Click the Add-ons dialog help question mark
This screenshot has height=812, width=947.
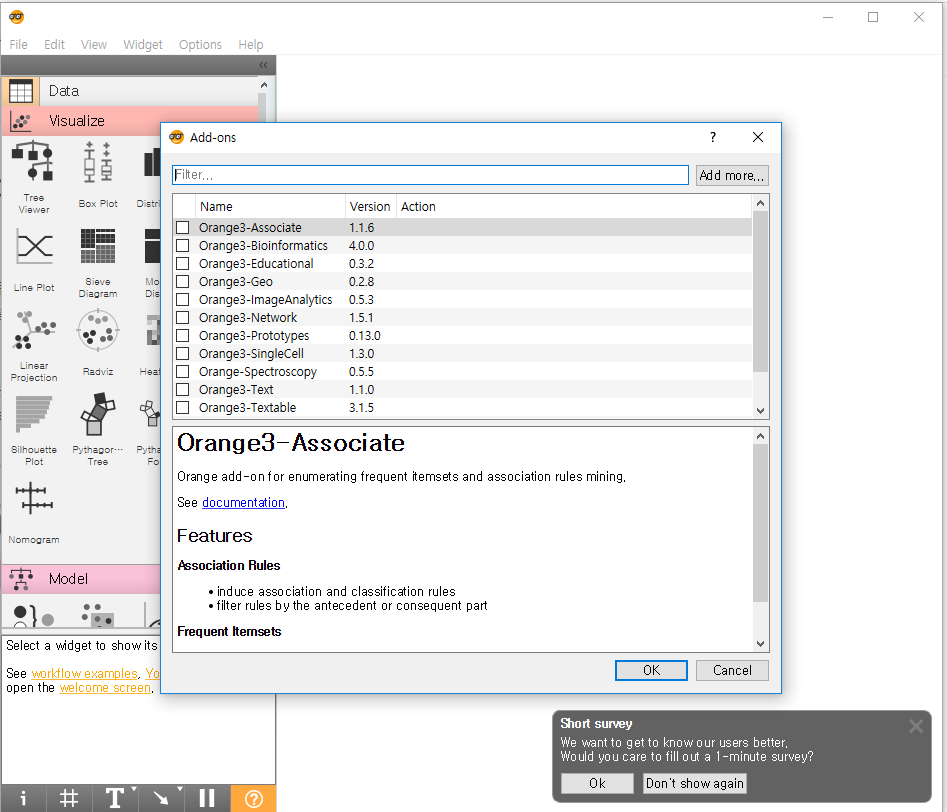coord(713,137)
